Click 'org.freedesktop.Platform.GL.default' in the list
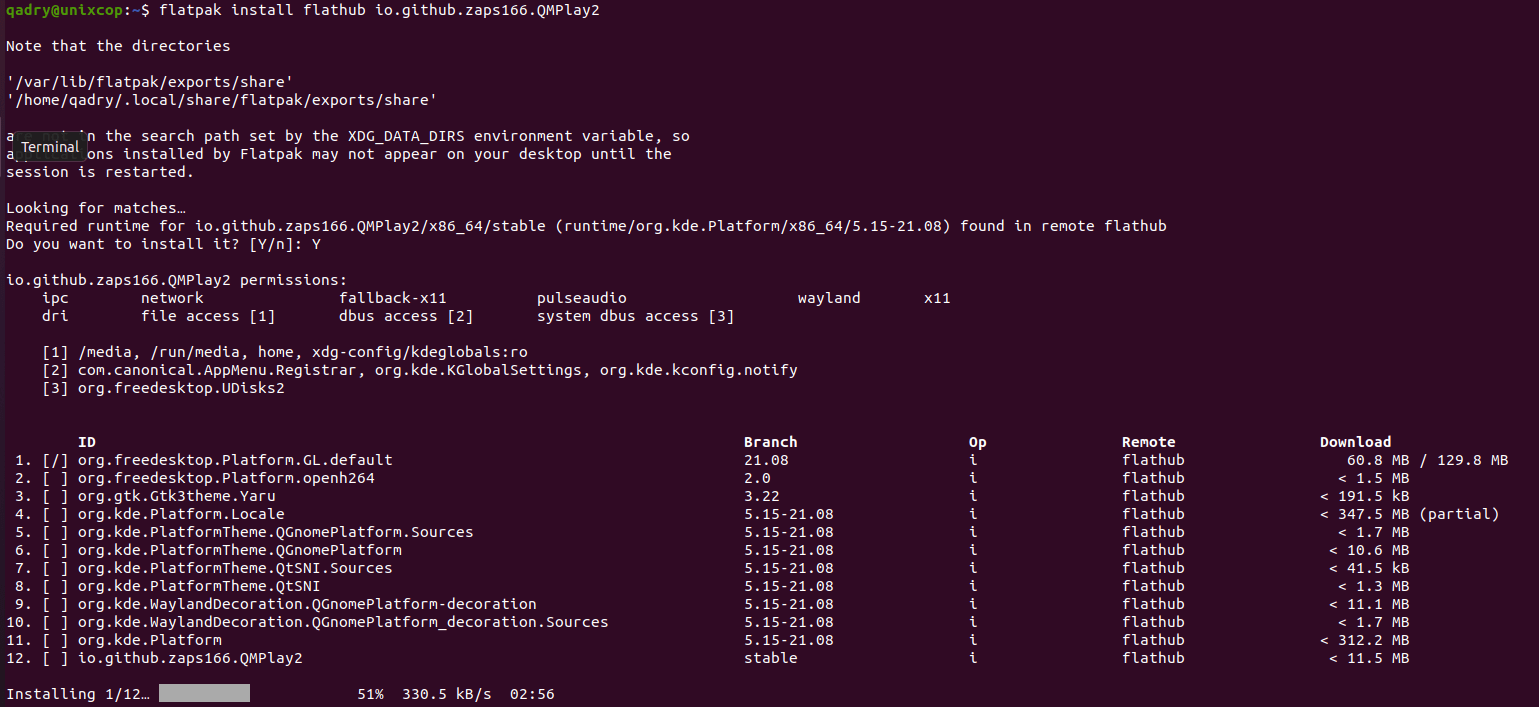Viewport: 1539px width, 707px height. [235, 460]
